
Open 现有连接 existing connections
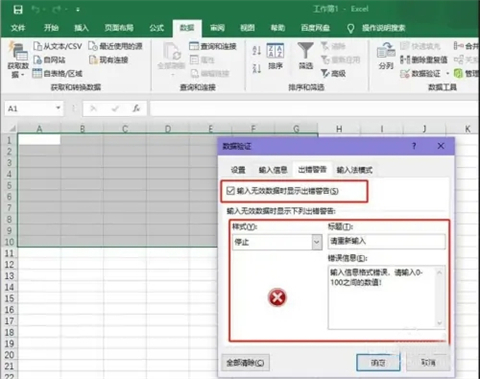[109, 60]
